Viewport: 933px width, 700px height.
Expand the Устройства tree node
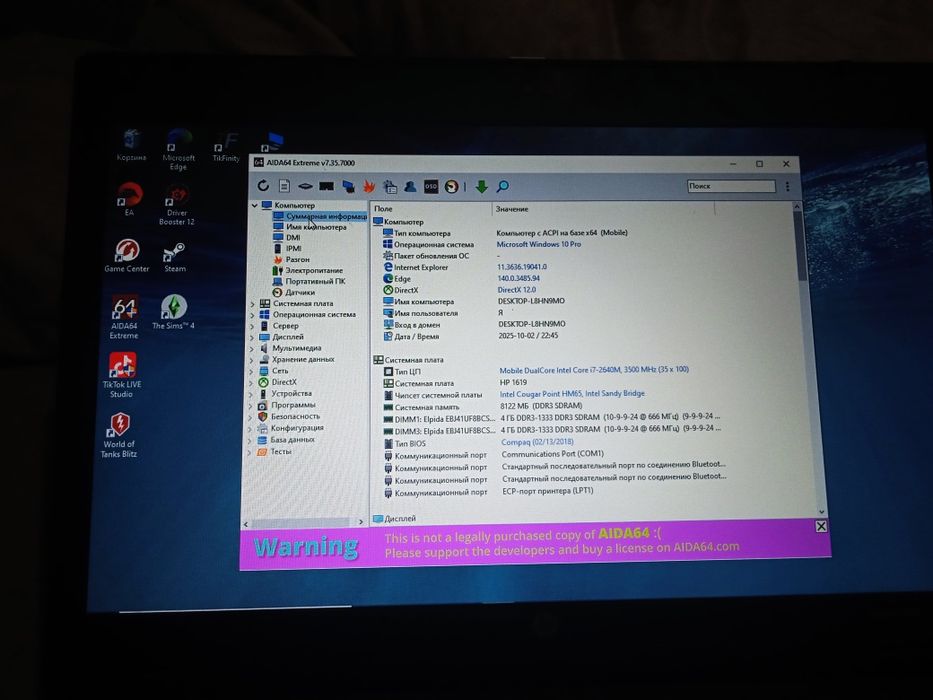pyautogui.click(x=251, y=394)
